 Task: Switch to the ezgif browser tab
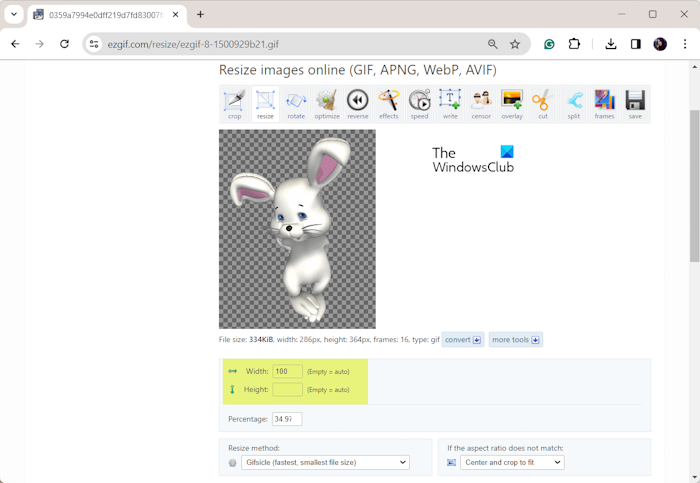click(98, 15)
